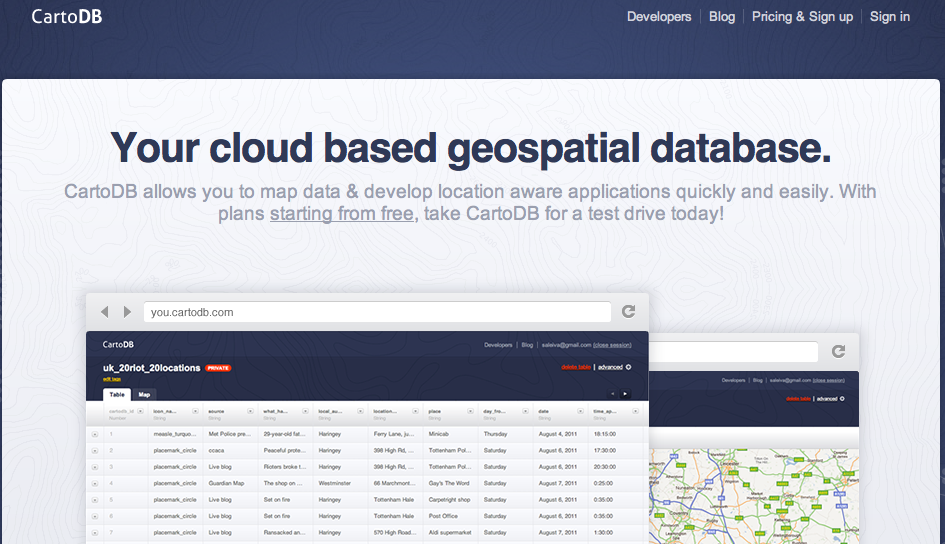Follow the 'starting from free' link
945x544 pixels.
pyautogui.click(x=342, y=214)
